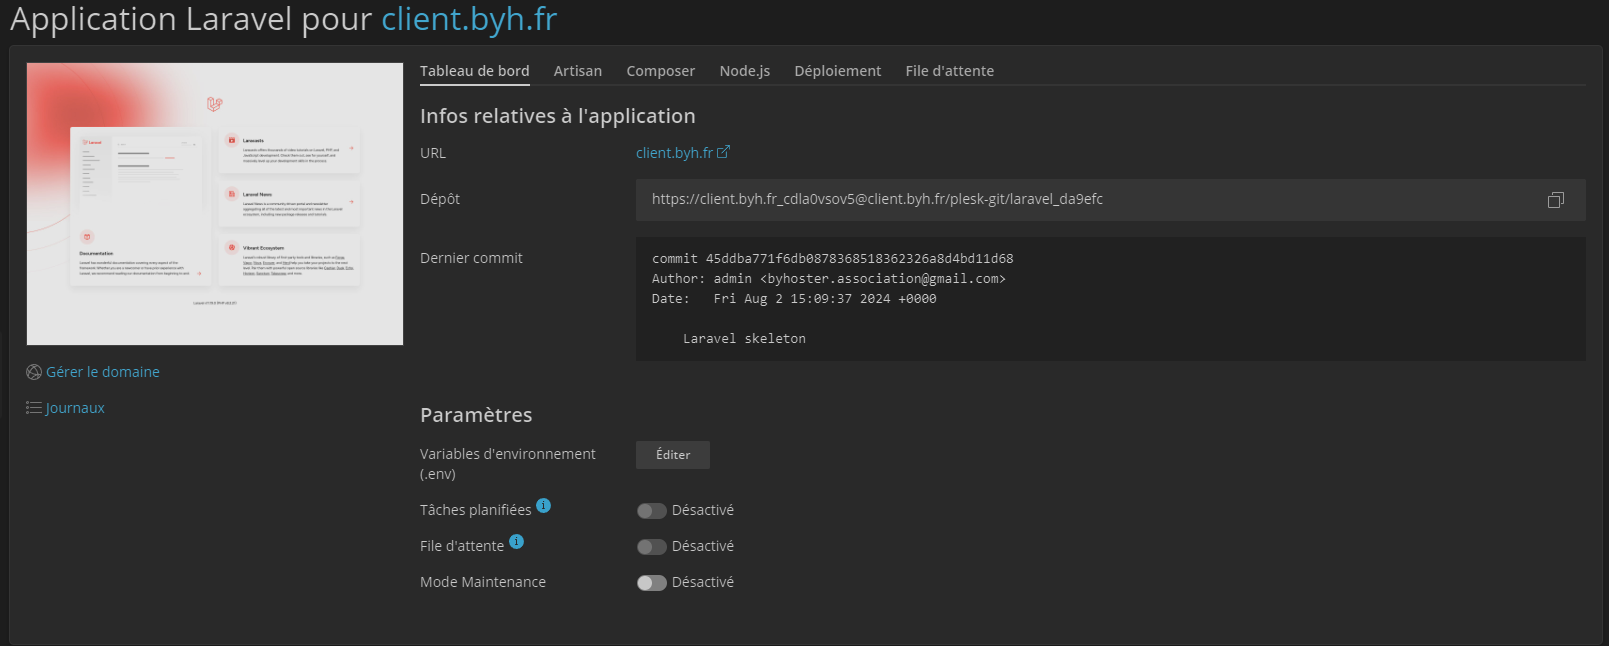Viewport: 1609px width, 646px height.
Task: Click the list icon beside Journaux
Action: coord(34,408)
